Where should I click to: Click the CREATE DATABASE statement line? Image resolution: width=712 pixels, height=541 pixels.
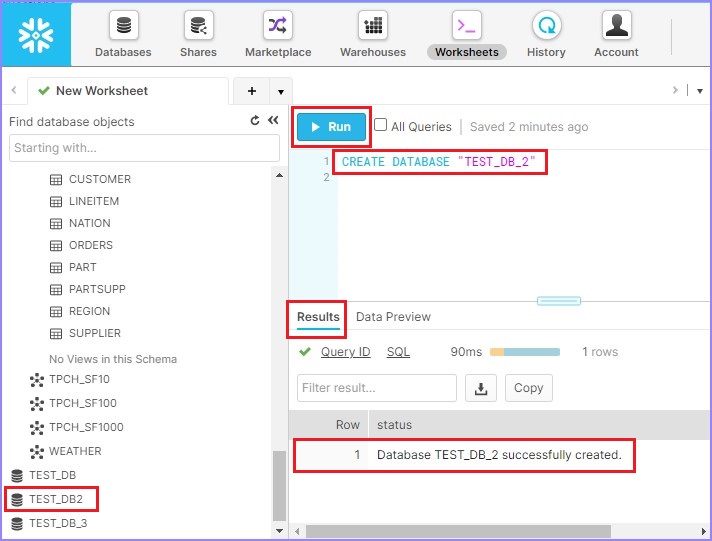tap(439, 162)
